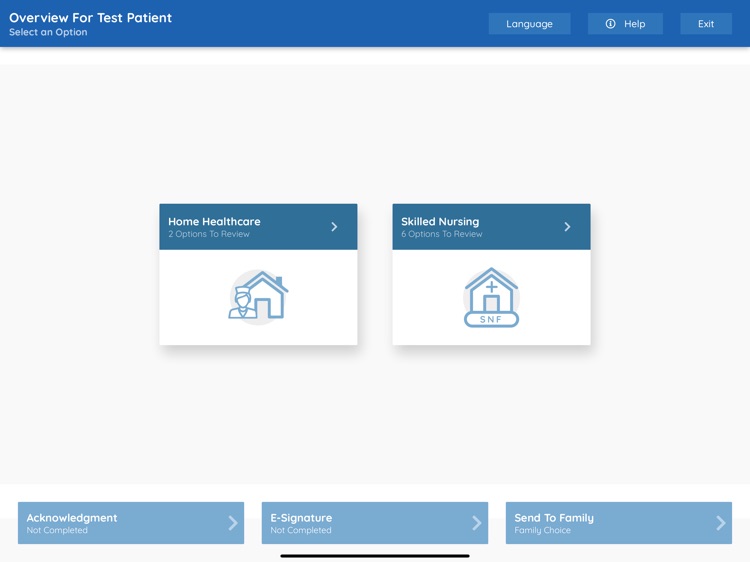Click the SNF skilled nursing facility icon

pos(491,297)
